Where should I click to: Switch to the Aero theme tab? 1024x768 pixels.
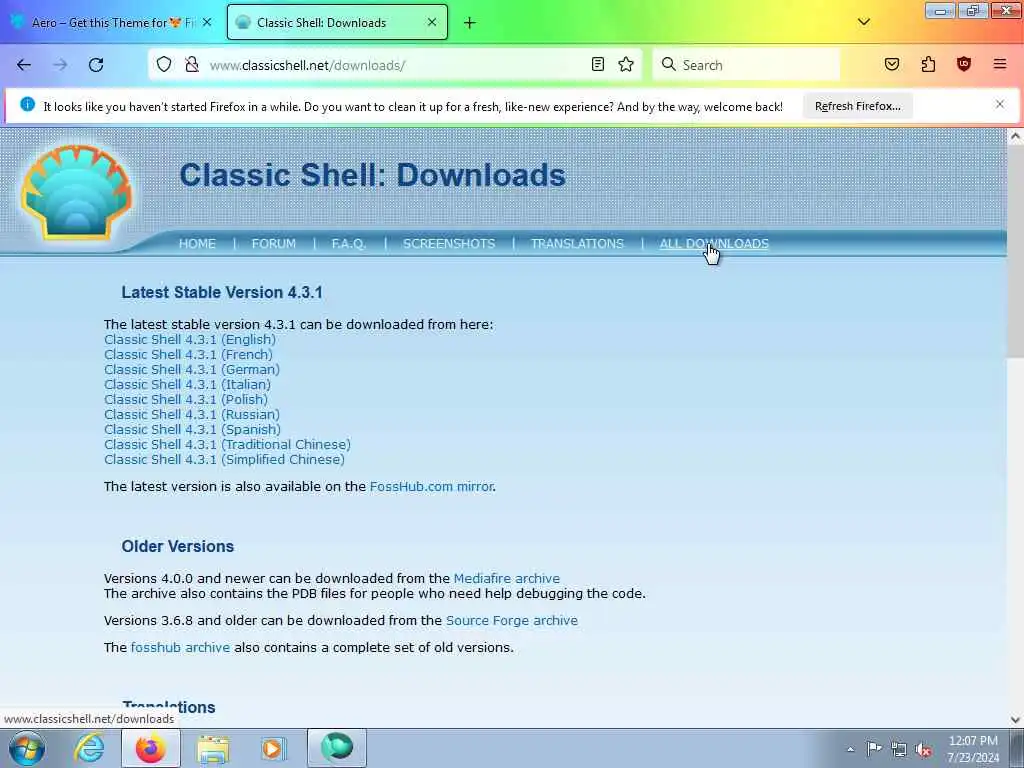pos(111,22)
